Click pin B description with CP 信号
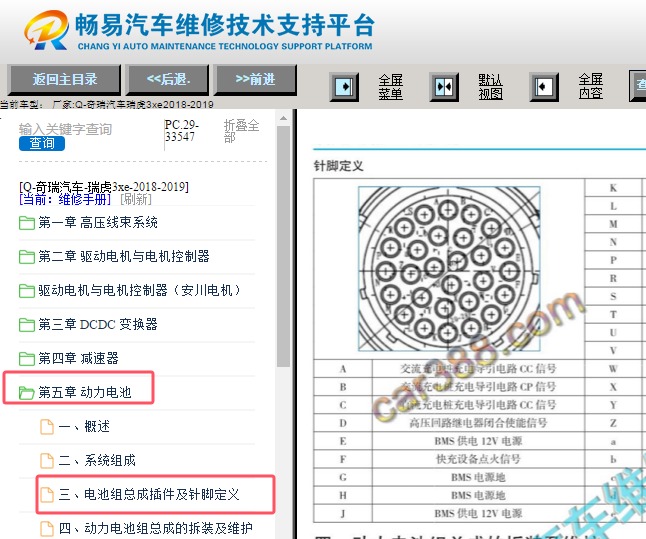The height and width of the screenshot is (539, 646). 478,387
